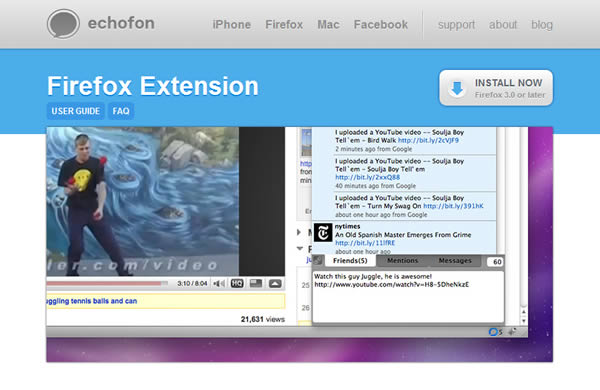The height and width of the screenshot is (390, 600).
Task: Switch to the Mentions tab
Action: [x=402, y=261]
